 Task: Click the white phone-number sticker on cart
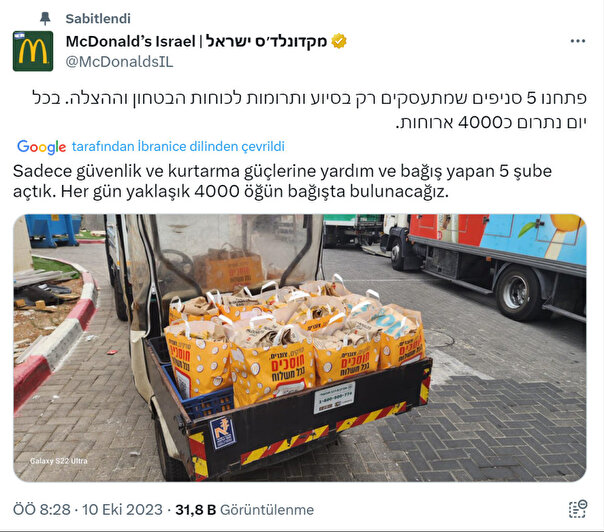pos(334,398)
